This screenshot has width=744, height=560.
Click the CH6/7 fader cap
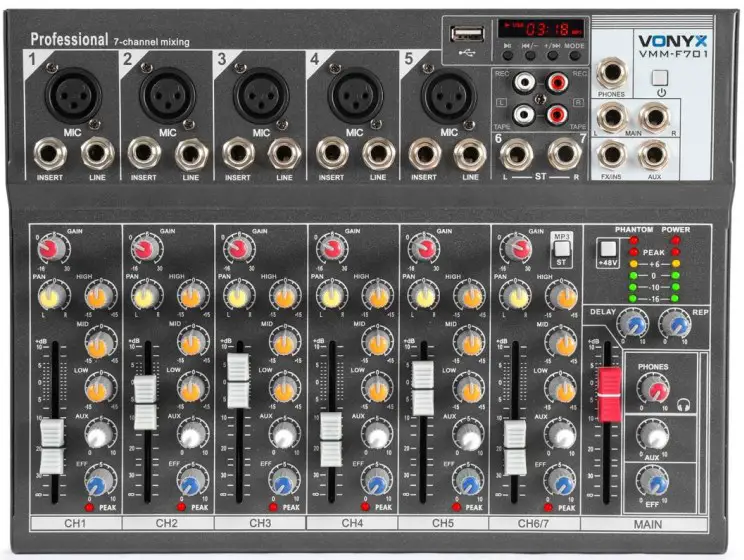coord(514,448)
